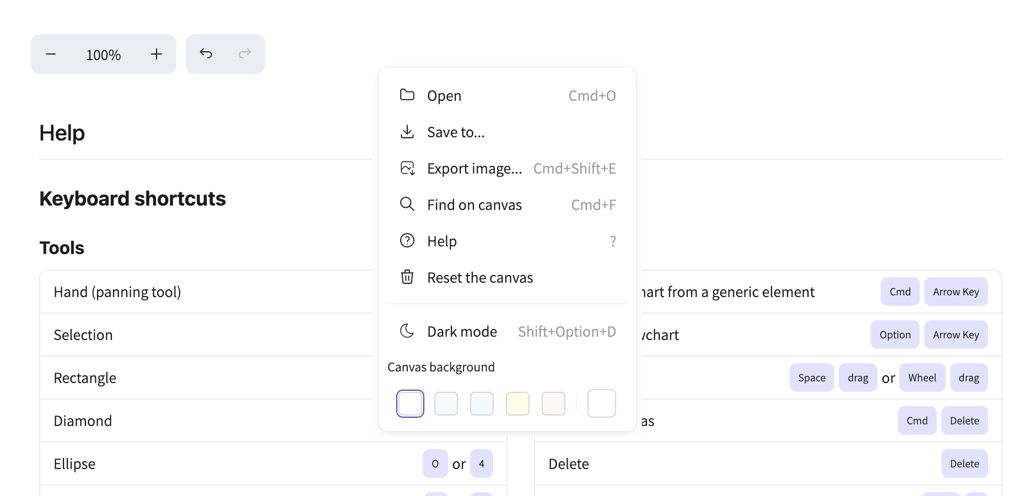Click the download icon beside Save to

(x=407, y=132)
